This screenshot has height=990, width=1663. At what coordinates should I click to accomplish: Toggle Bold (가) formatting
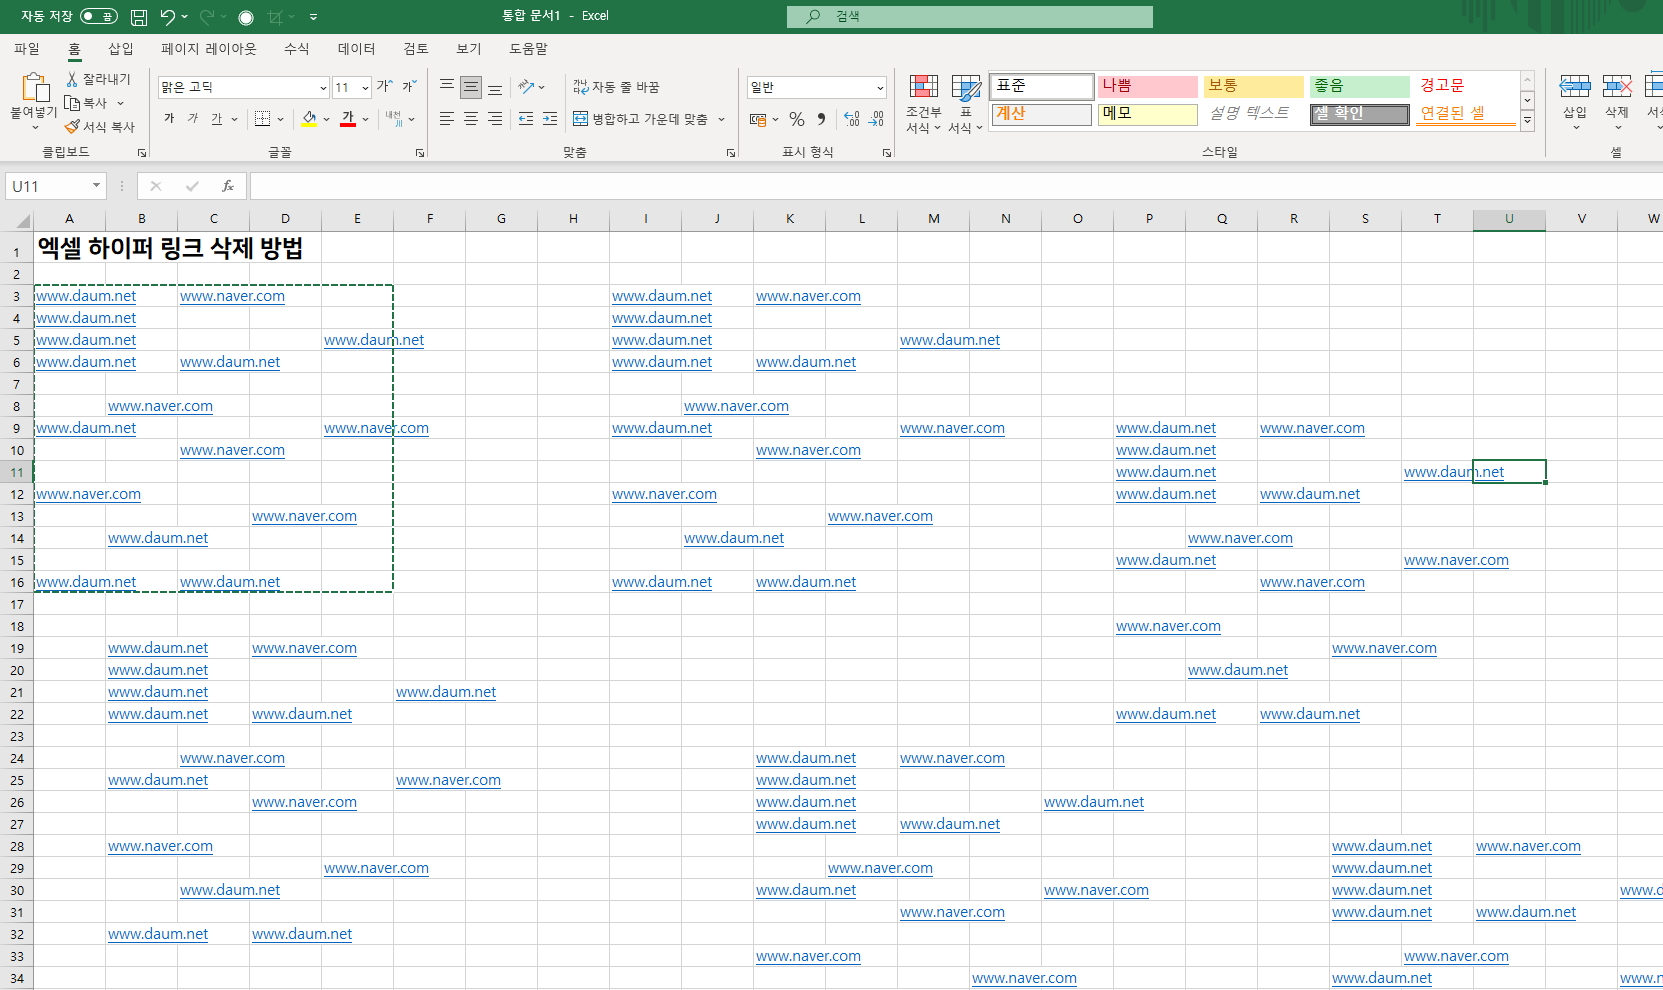[x=169, y=119]
